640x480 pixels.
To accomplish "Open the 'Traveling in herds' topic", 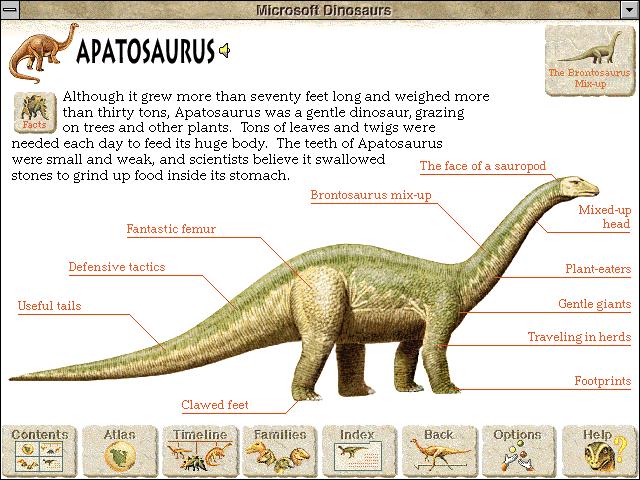I will pos(579,337).
